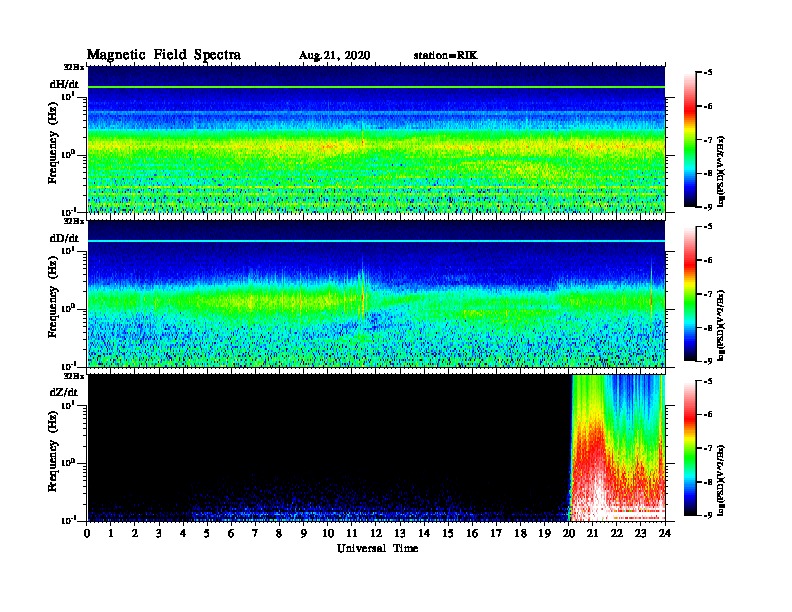Click the "Magnetic Field Spectra" title
This screenshot has height=612, width=792.
click(x=164, y=55)
